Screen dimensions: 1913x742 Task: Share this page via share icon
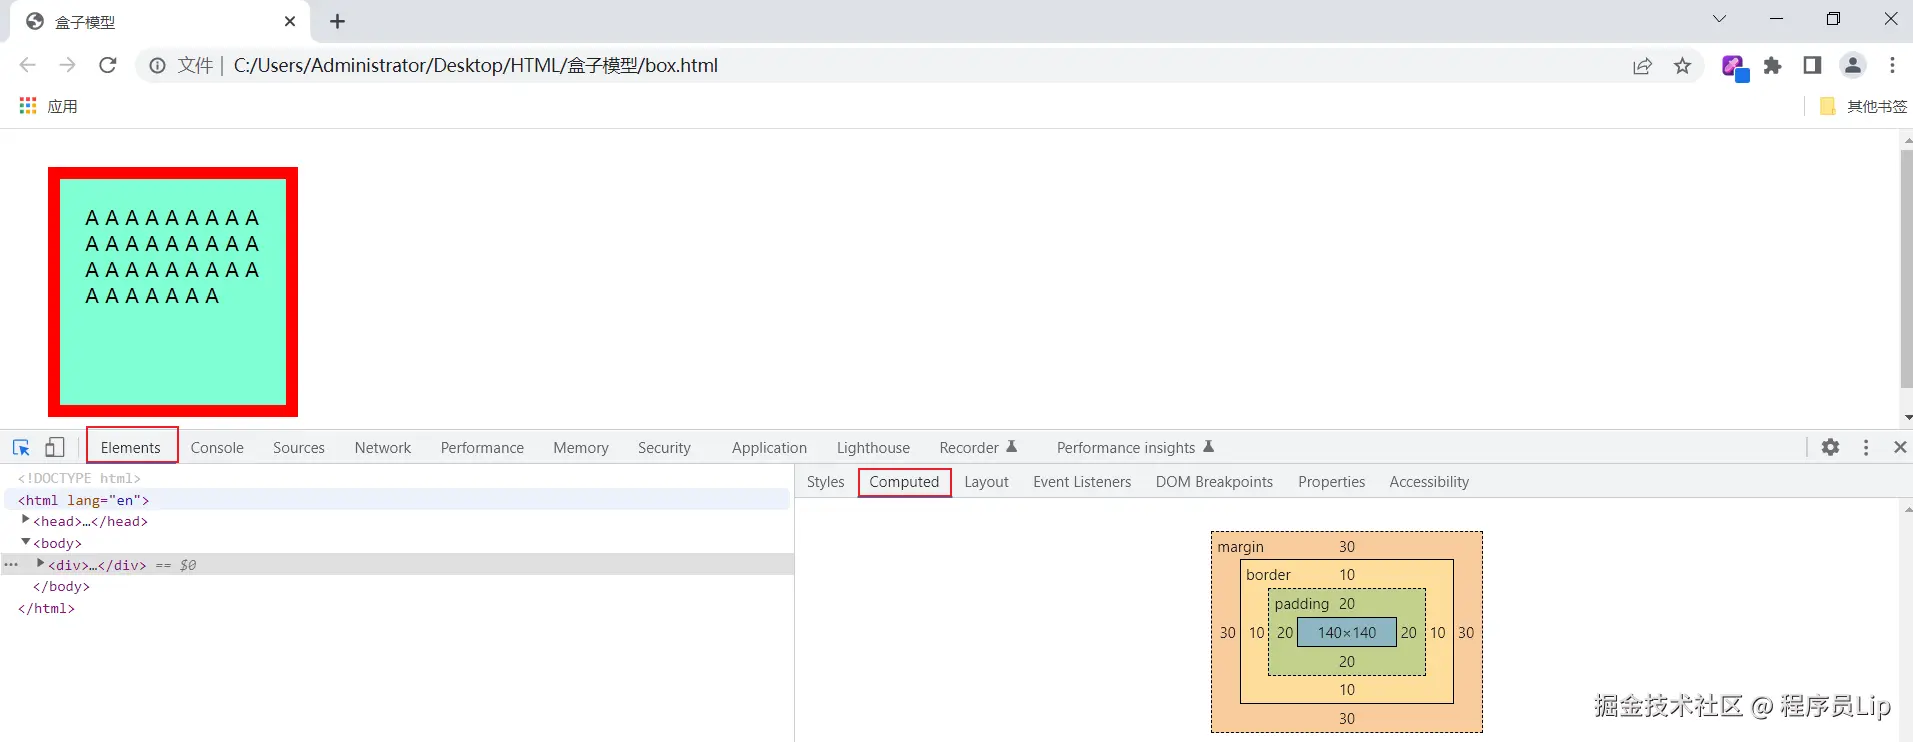coord(1642,66)
